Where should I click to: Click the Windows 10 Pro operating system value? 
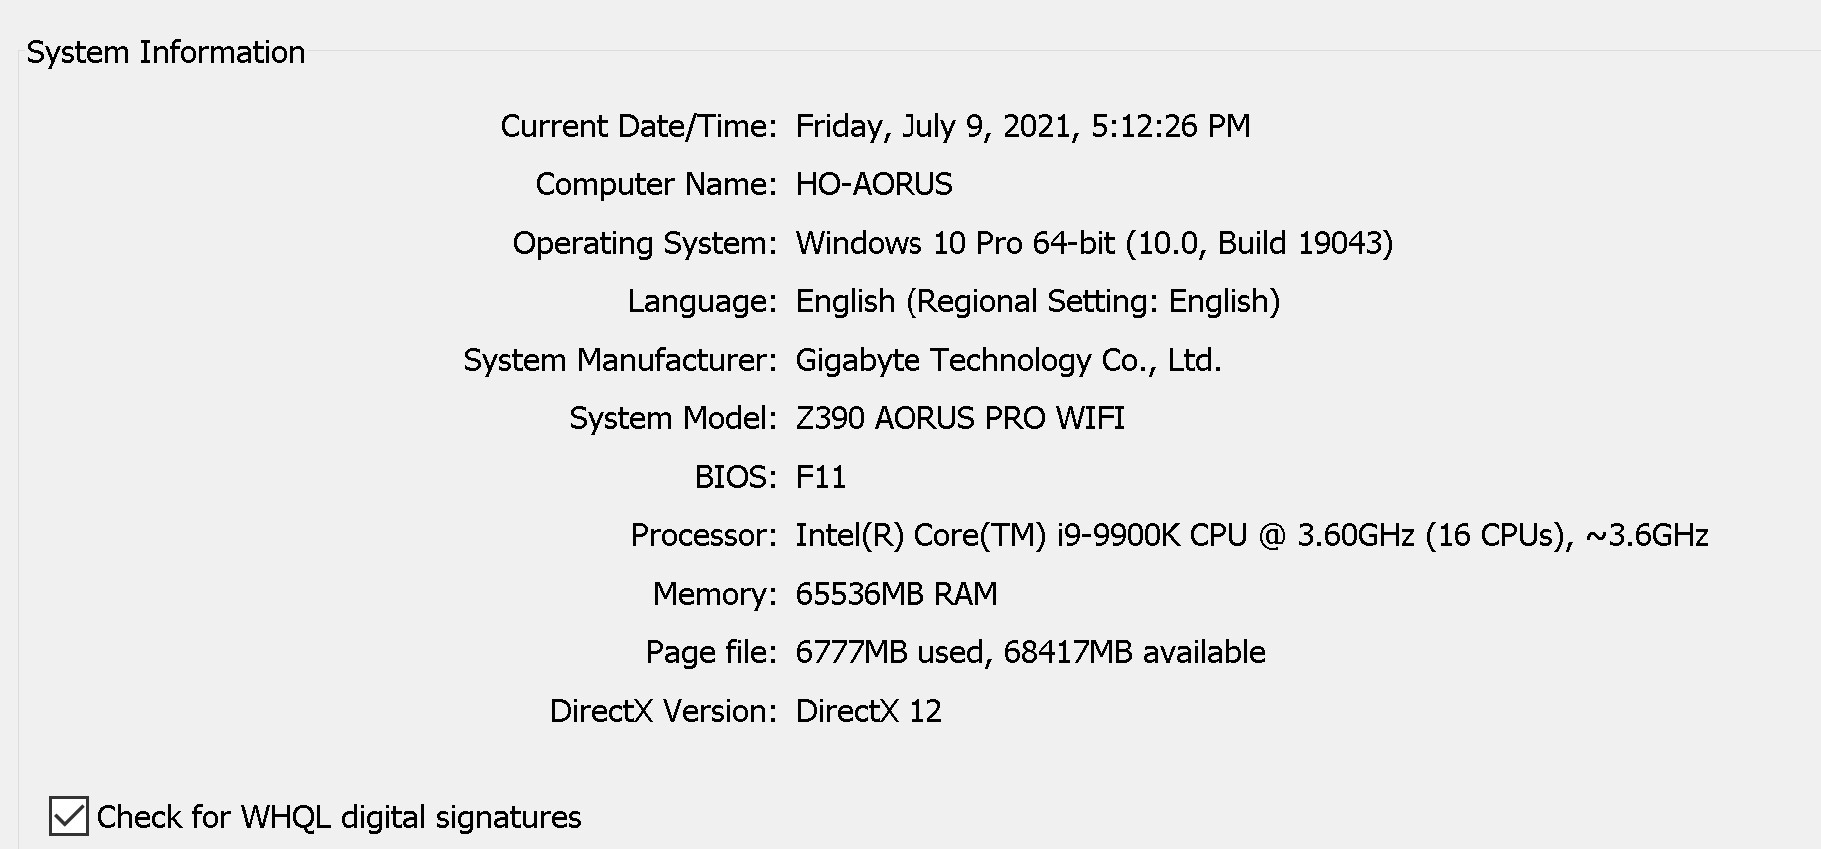point(1093,243)
